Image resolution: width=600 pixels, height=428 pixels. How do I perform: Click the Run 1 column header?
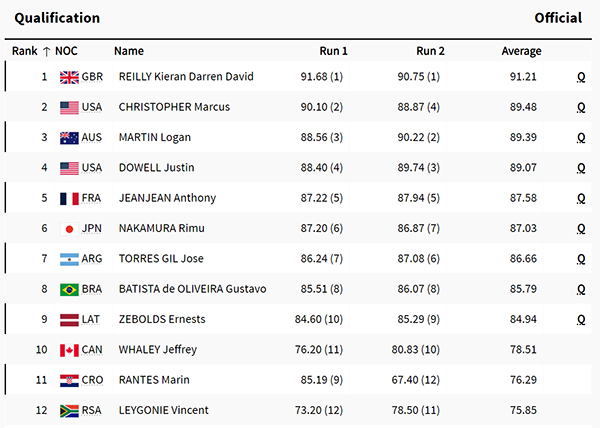point(333,51)
